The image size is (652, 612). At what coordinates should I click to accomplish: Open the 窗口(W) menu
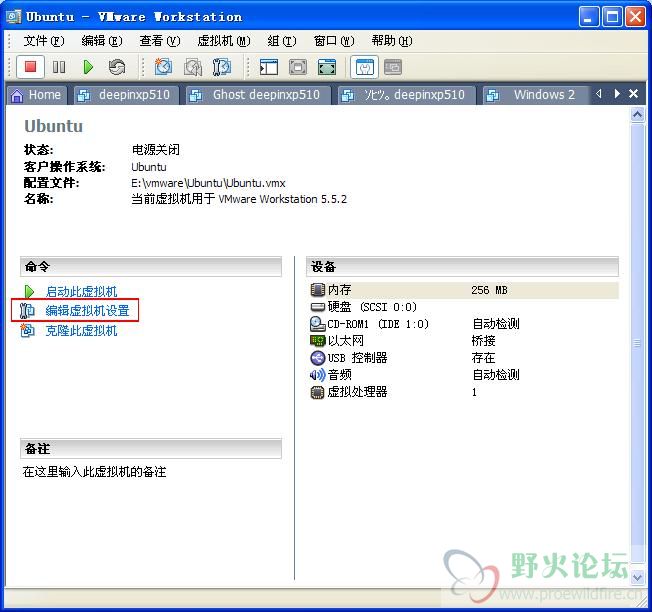[x=334, y=41]
